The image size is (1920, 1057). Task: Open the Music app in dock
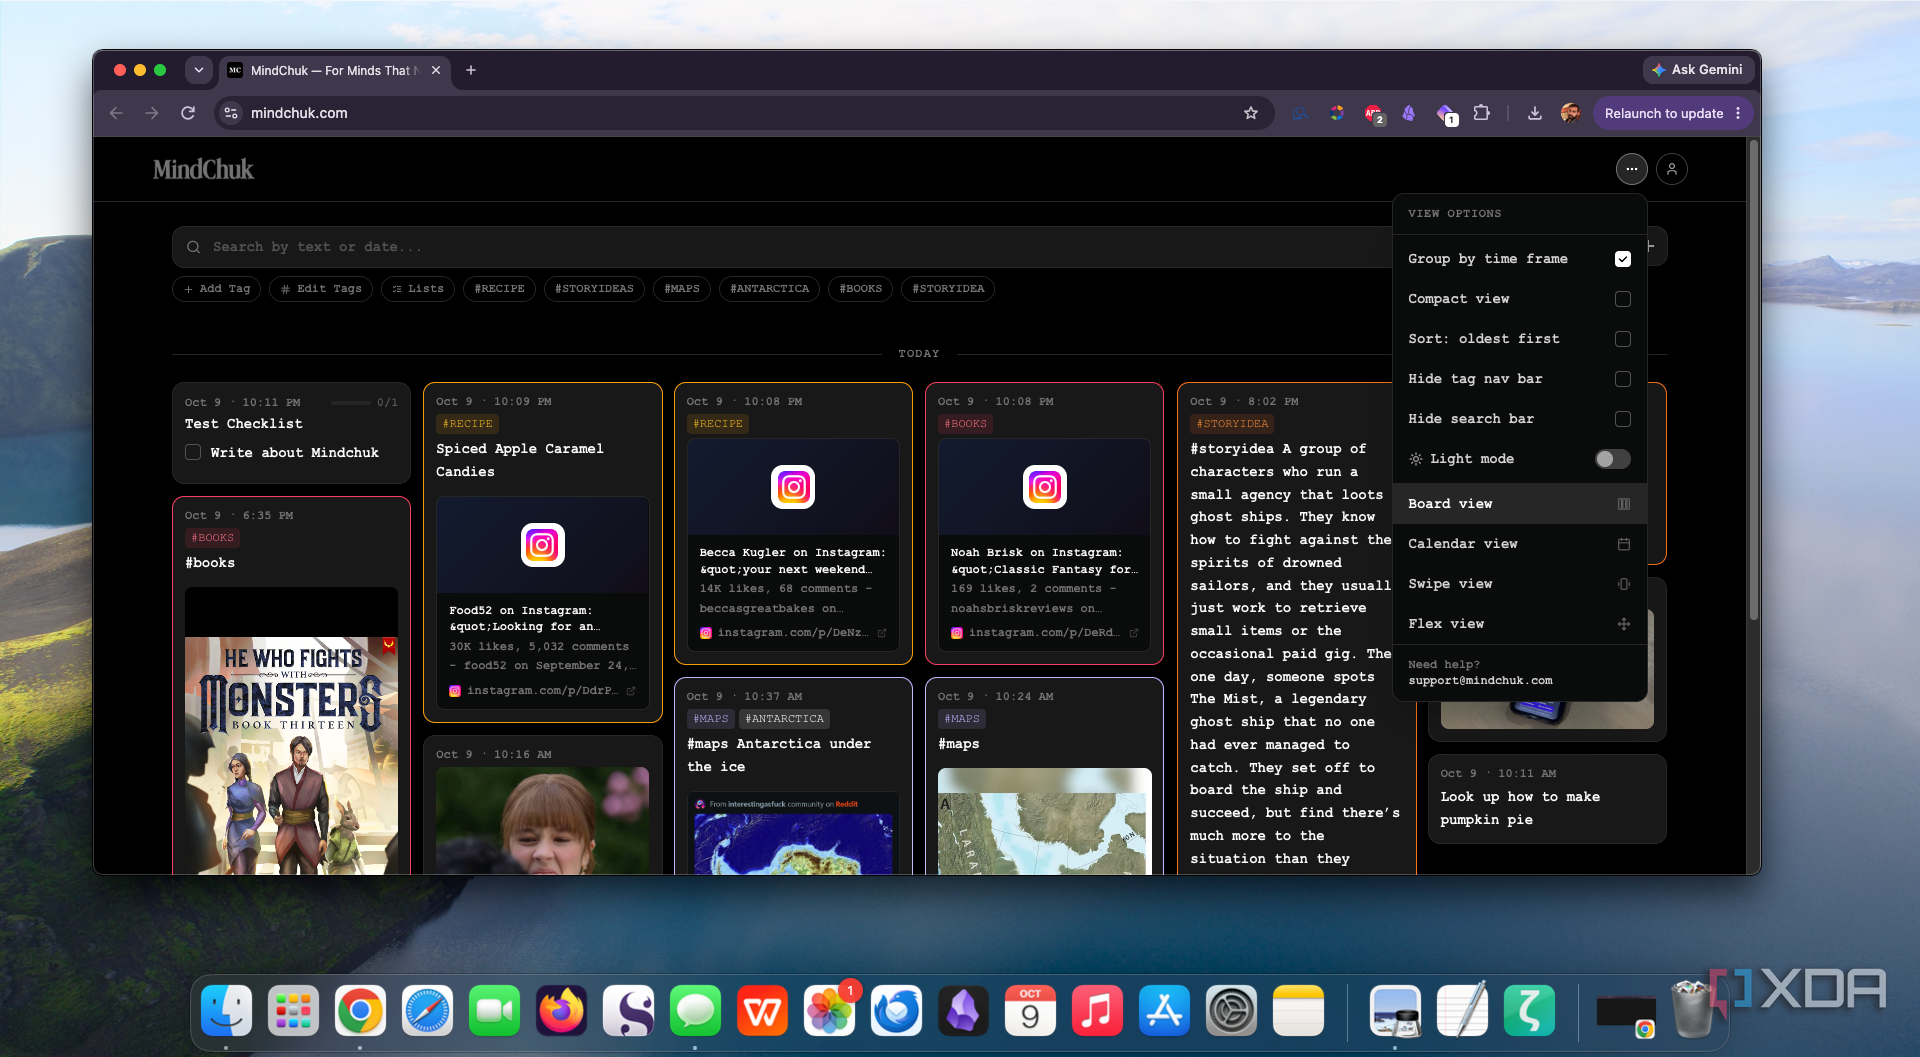pyautogui.click(x=1097, y=1011)
